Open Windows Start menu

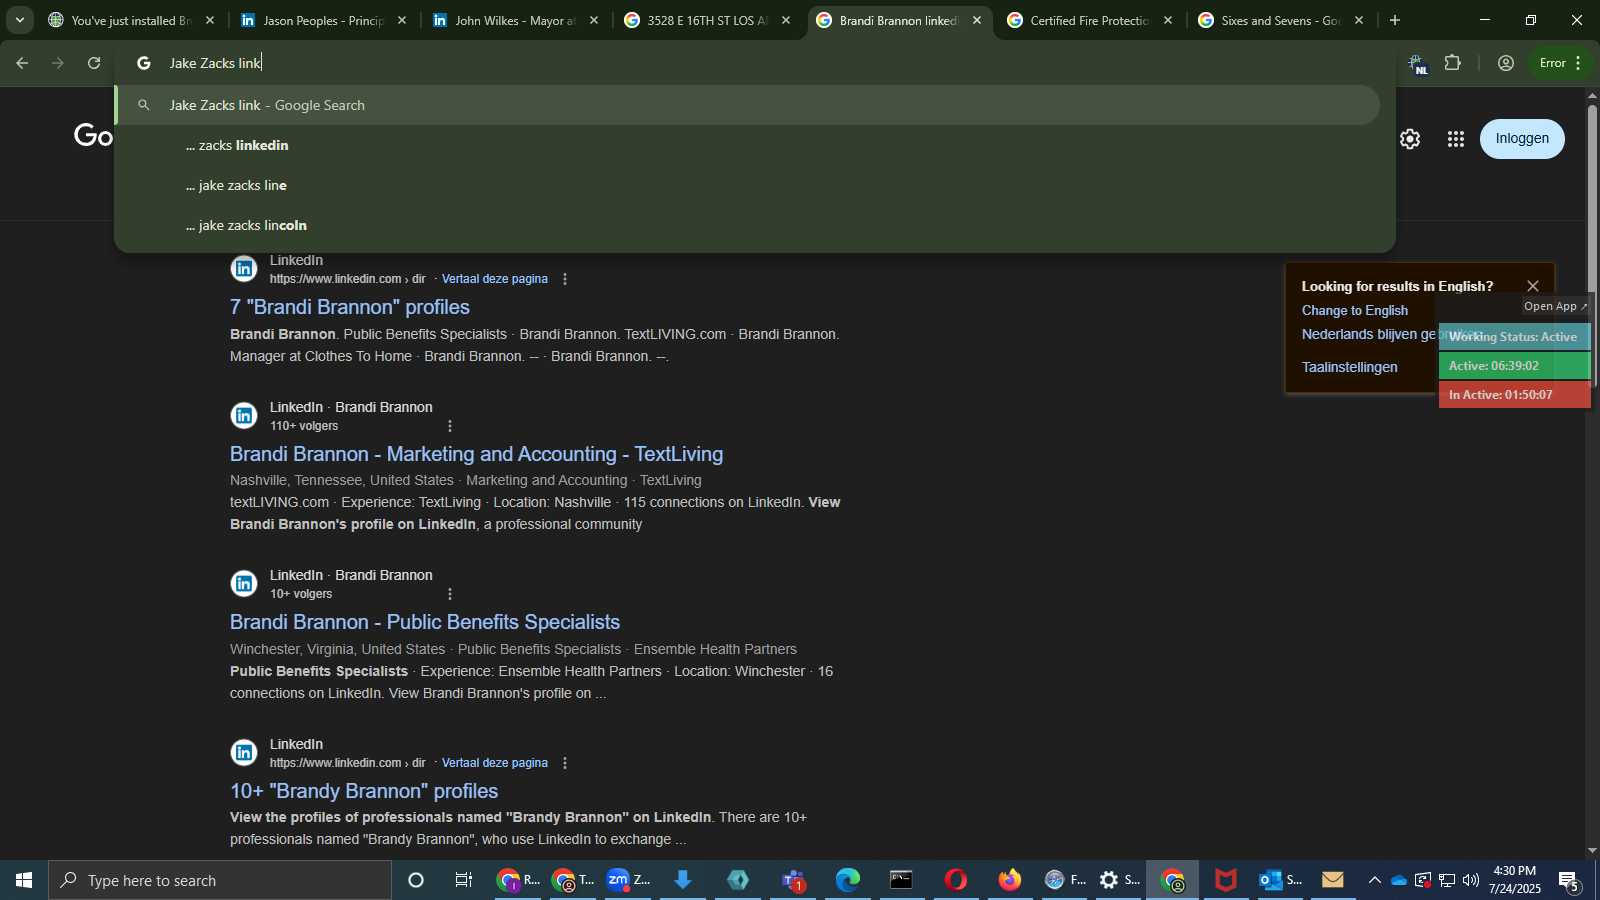[24, 880]
